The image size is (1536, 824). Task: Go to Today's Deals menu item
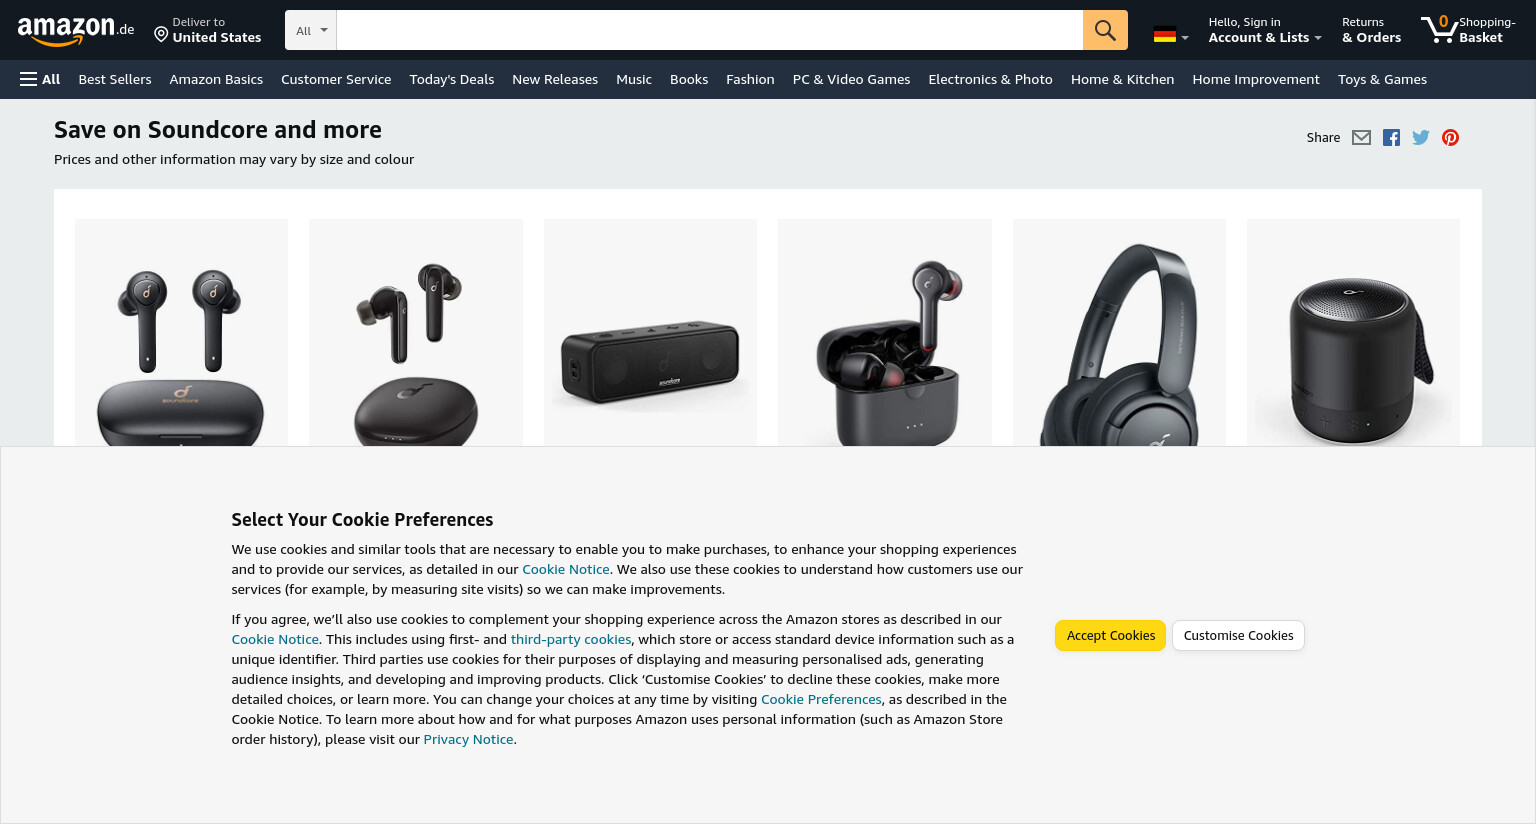coord(451,79)
